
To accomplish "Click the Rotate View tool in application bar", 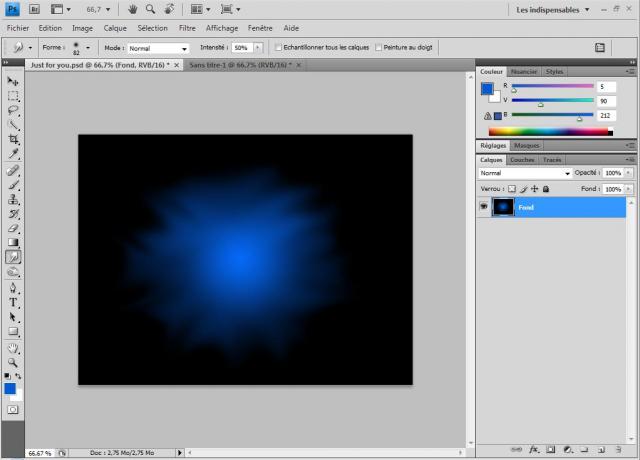I will pyautogui.click(x=169, y=9).
